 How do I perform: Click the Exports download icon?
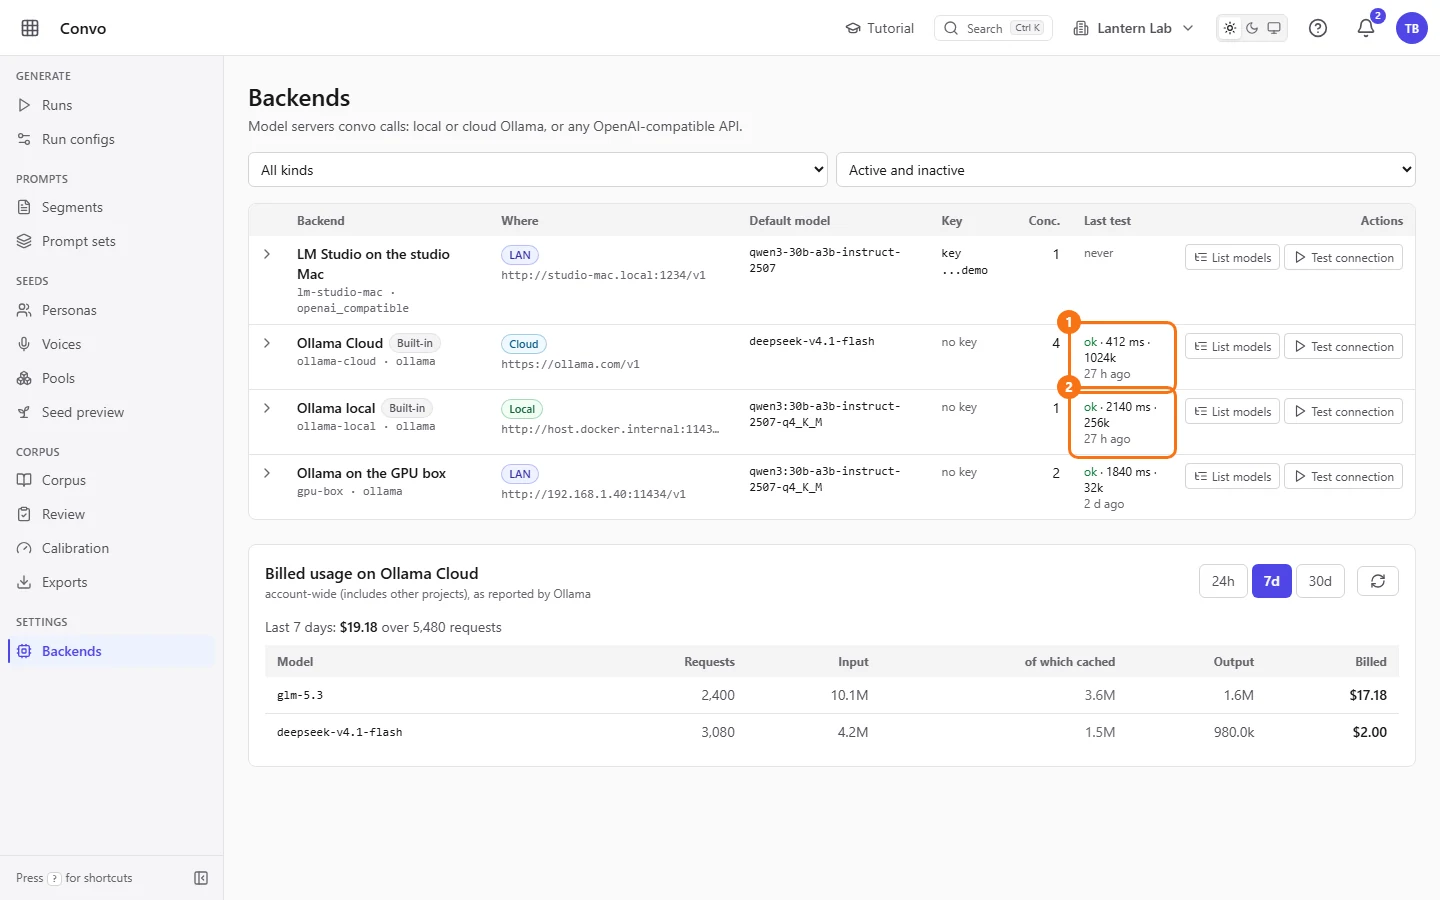(24, 582)
